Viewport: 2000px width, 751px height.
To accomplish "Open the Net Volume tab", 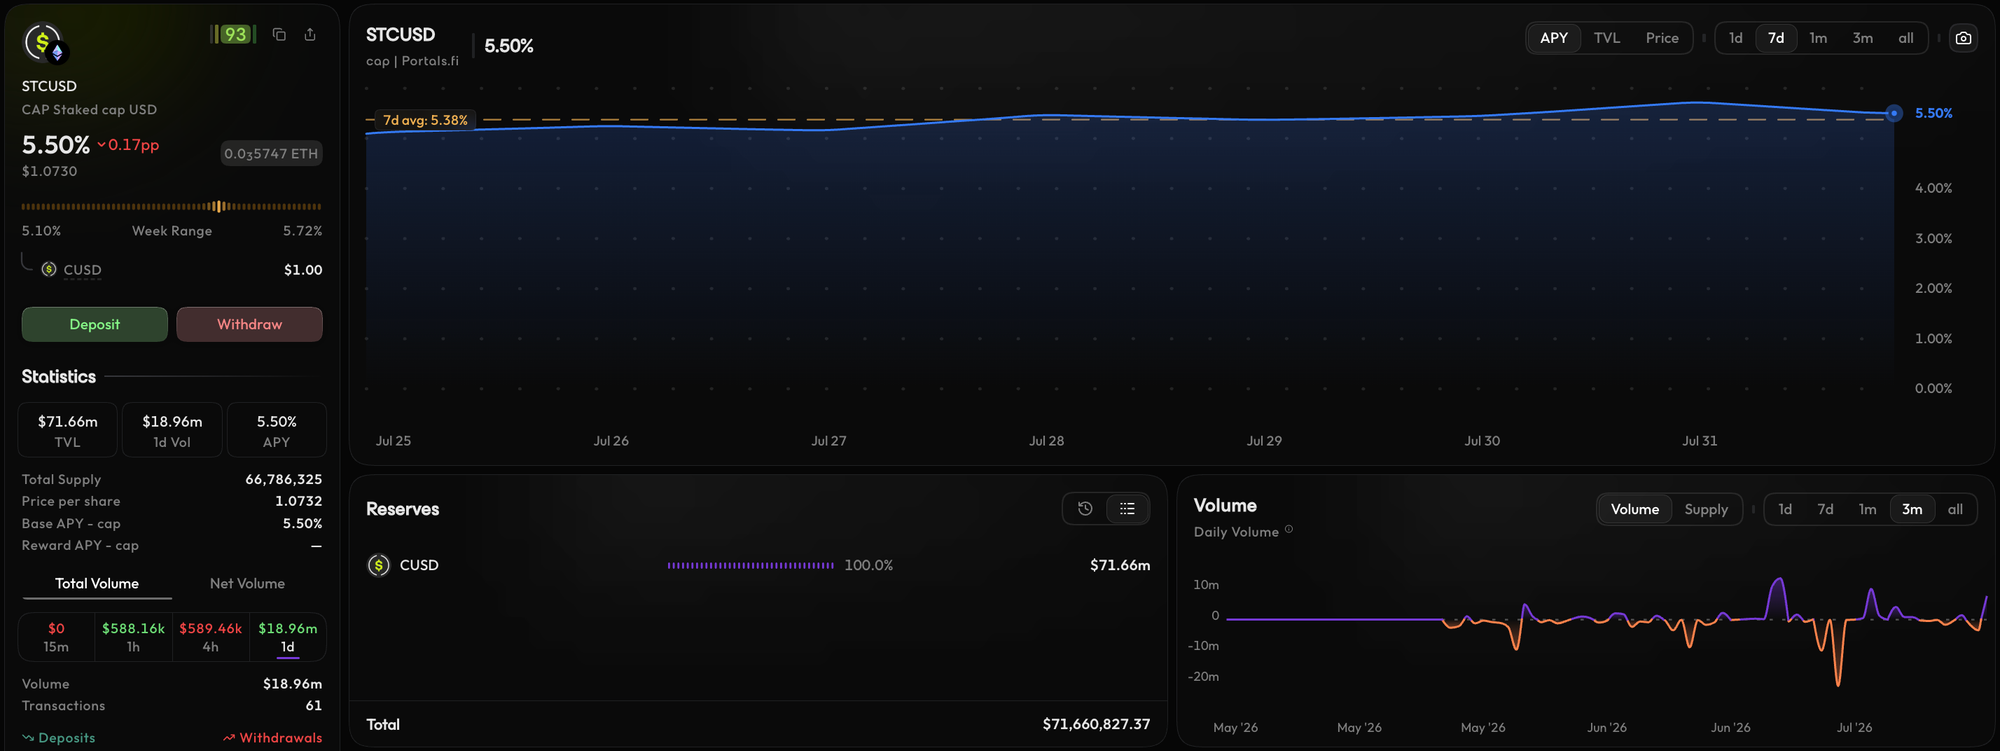I will tap(247, 583).
